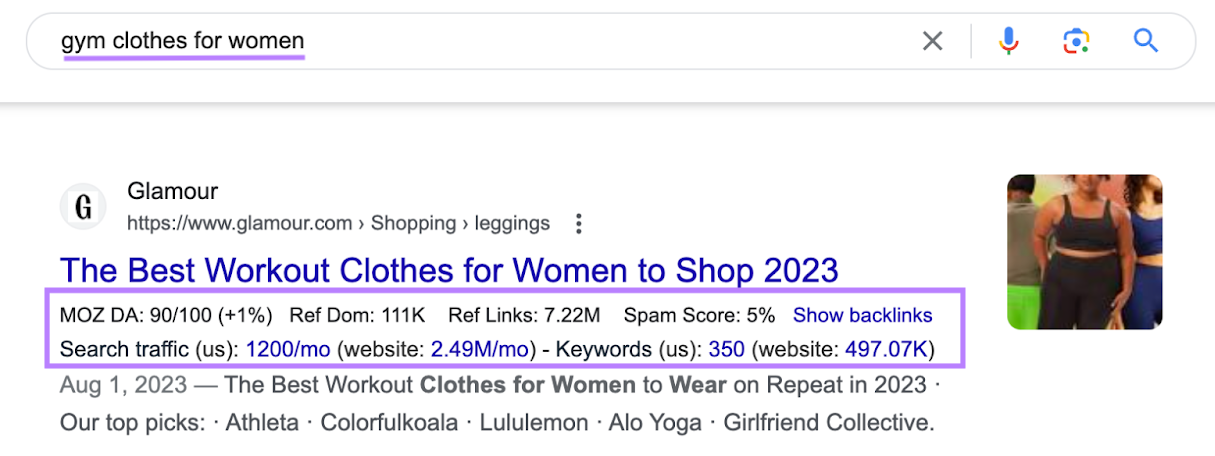Start voice search with the microphone icon

[1008, 41]
